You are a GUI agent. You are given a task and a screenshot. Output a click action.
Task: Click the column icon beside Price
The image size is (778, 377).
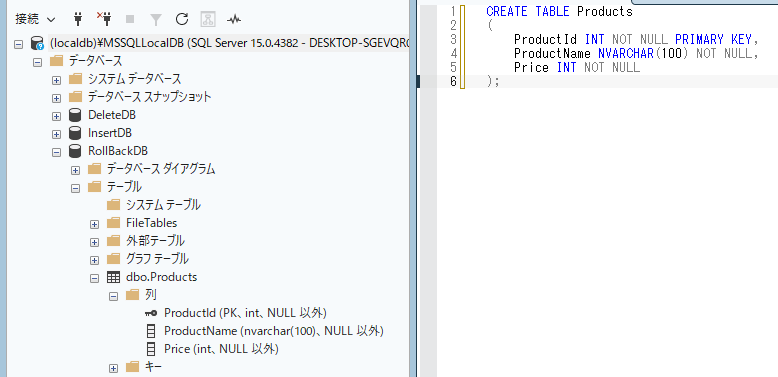(x=151, y=349)
